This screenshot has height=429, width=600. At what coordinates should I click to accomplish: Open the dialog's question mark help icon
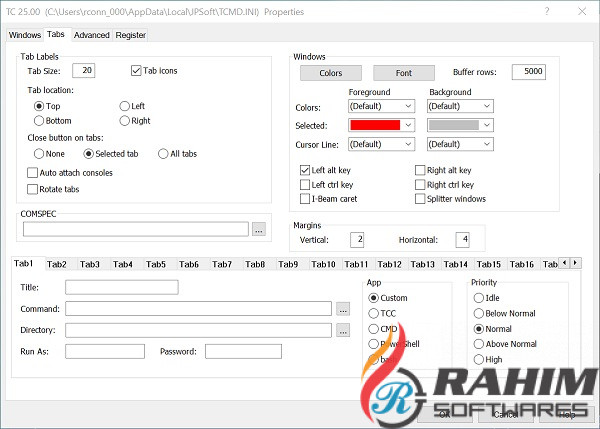click(547, 11)
